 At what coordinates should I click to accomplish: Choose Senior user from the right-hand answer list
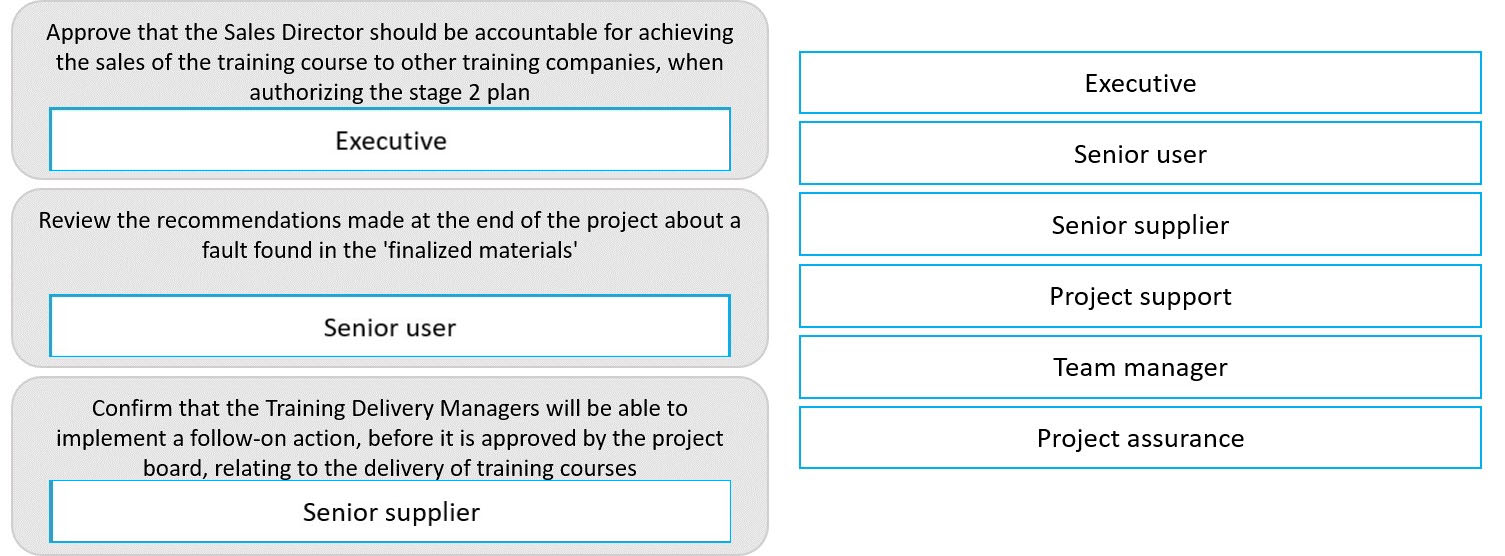point(1140,154)
